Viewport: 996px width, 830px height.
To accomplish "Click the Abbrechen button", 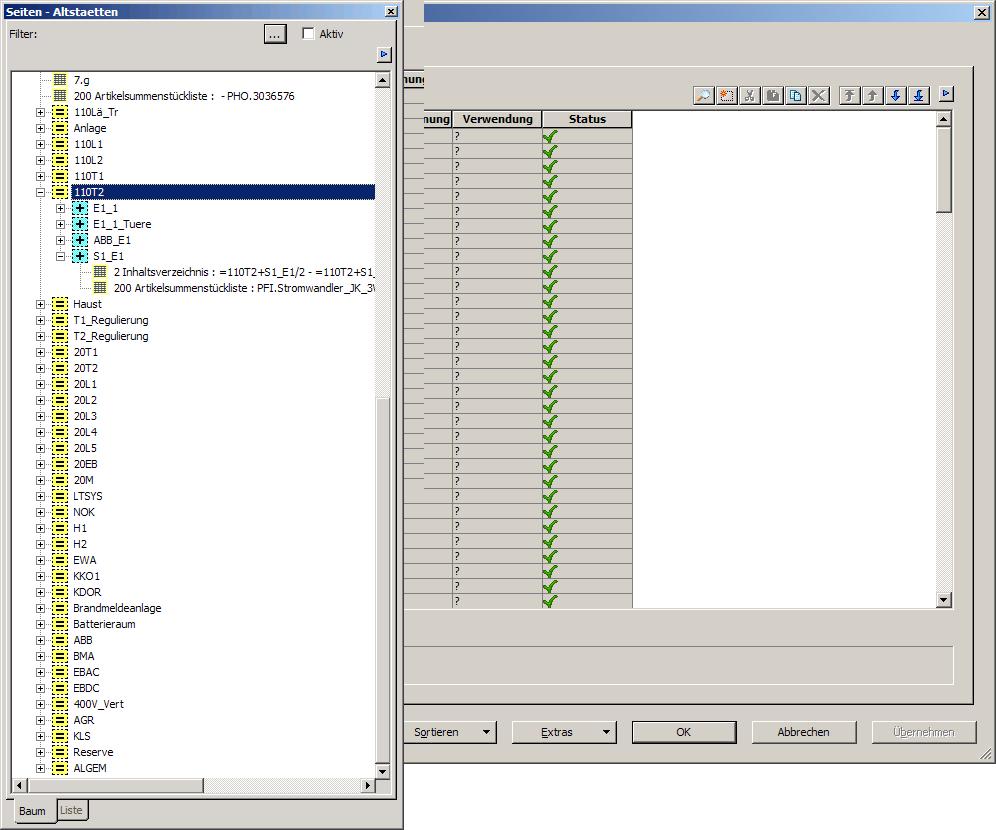I will click(x=803, y=732).
